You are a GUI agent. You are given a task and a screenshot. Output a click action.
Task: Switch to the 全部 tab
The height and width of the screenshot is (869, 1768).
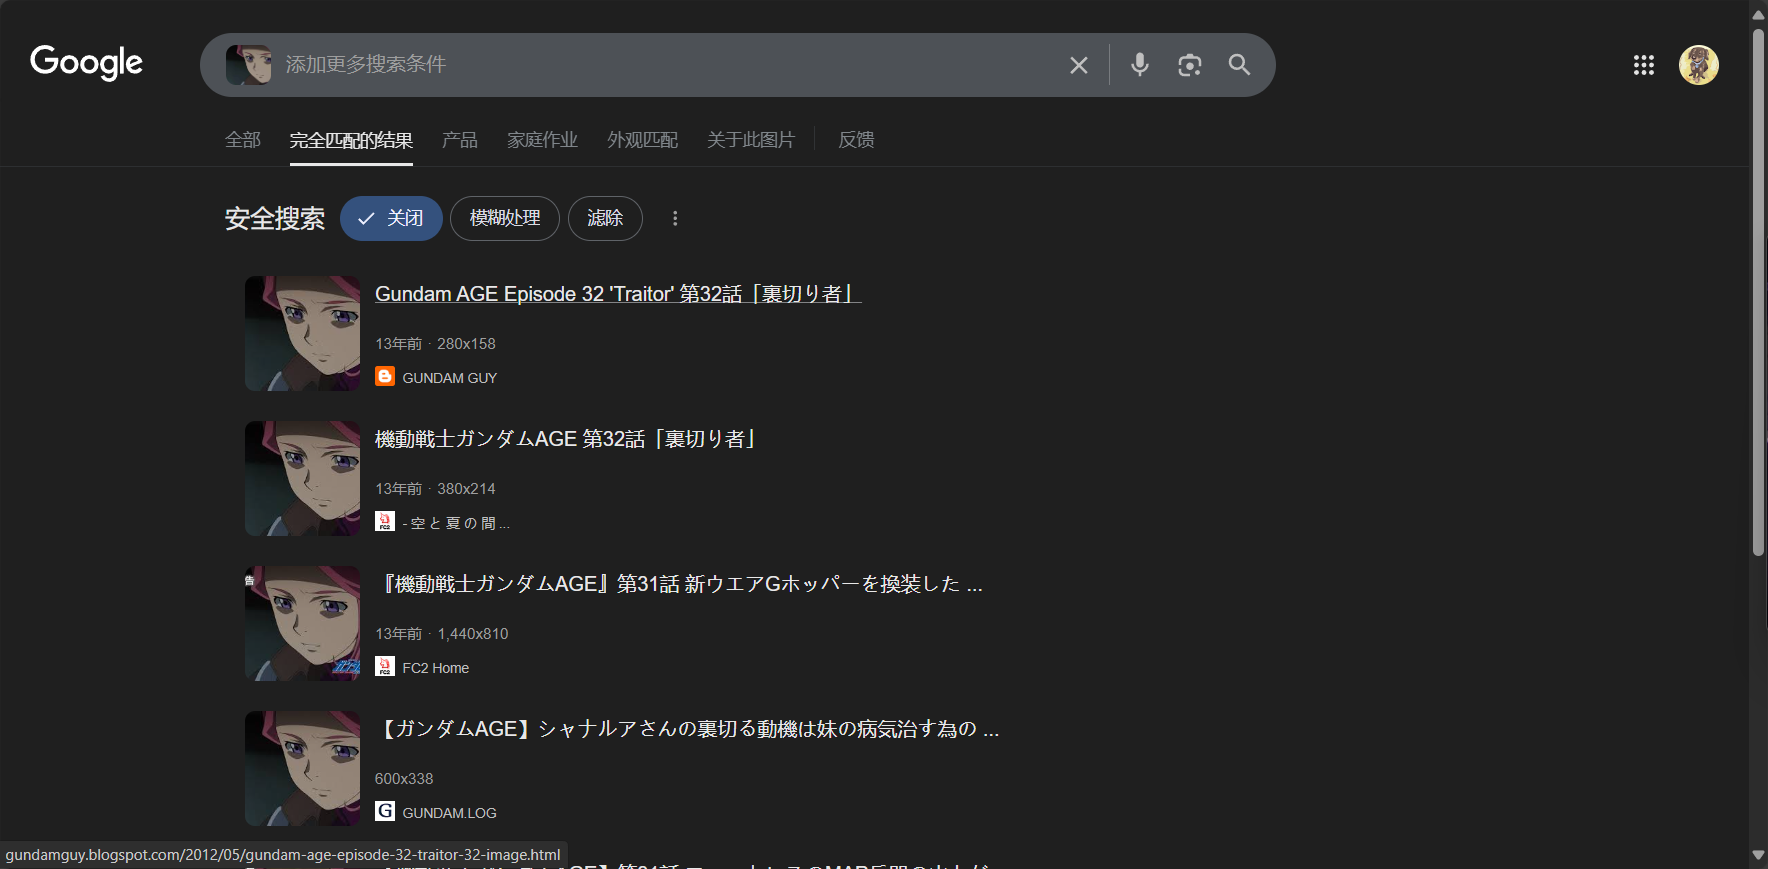243,140
